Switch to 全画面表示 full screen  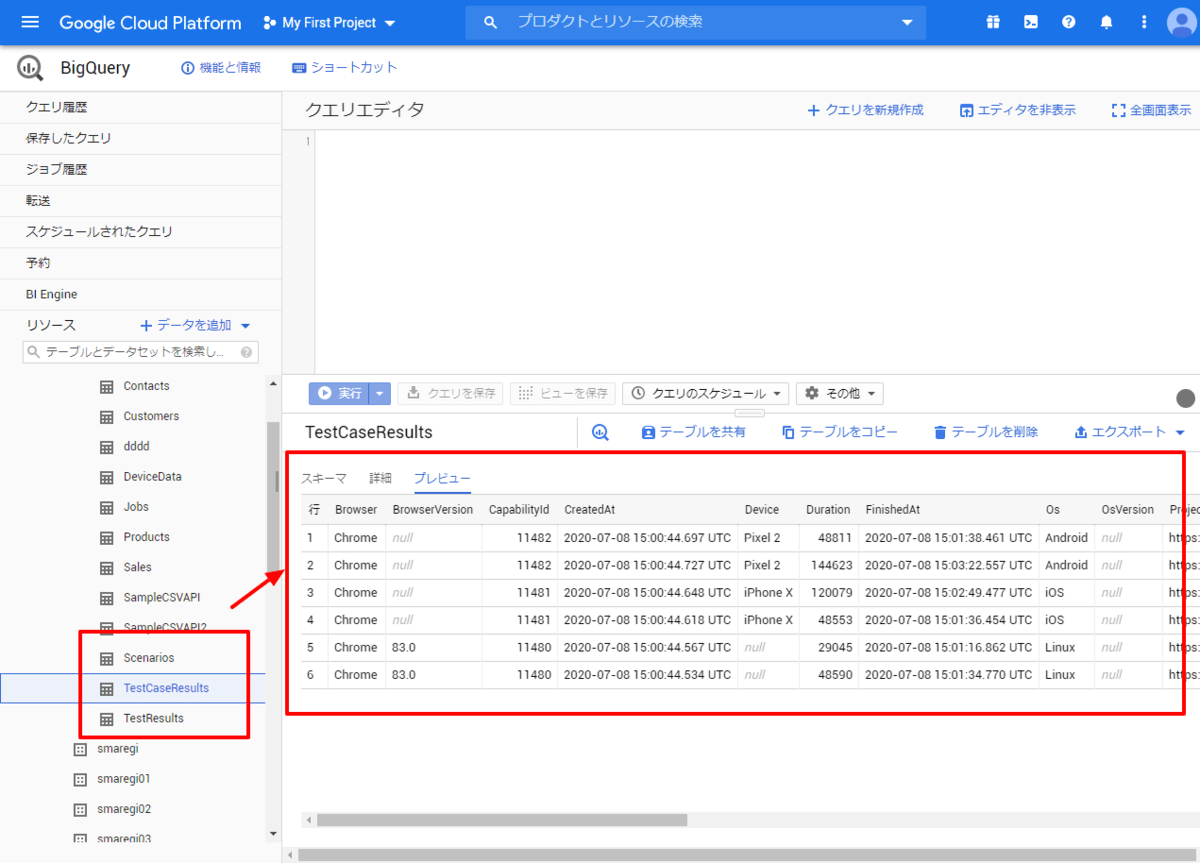click(x=1151, y=110)
